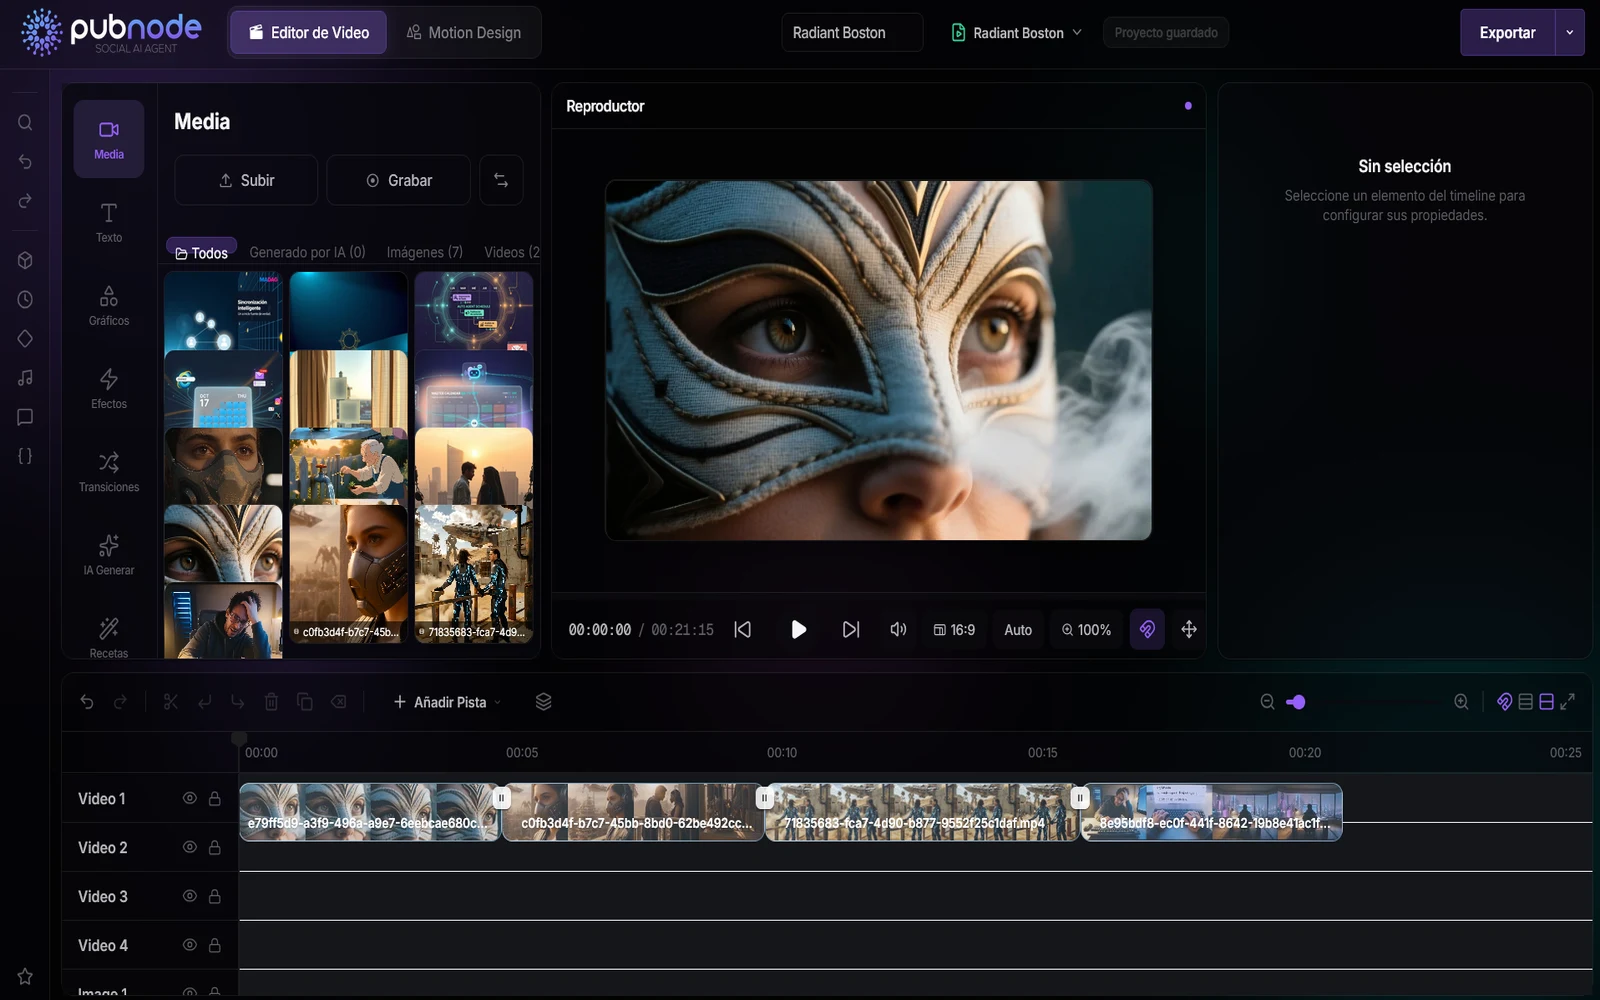1600x1000 pixels.
Task: Select the 71835683-fca7 clip on the timeline
Action: pyautogui.click(x=922, y=811)
